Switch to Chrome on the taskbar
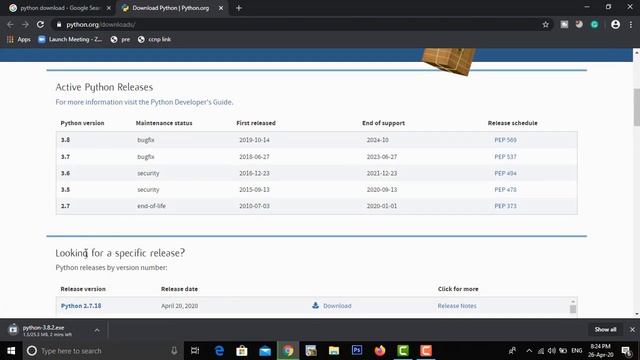This screenshot has width=640, height=360. tap(288, 351)
